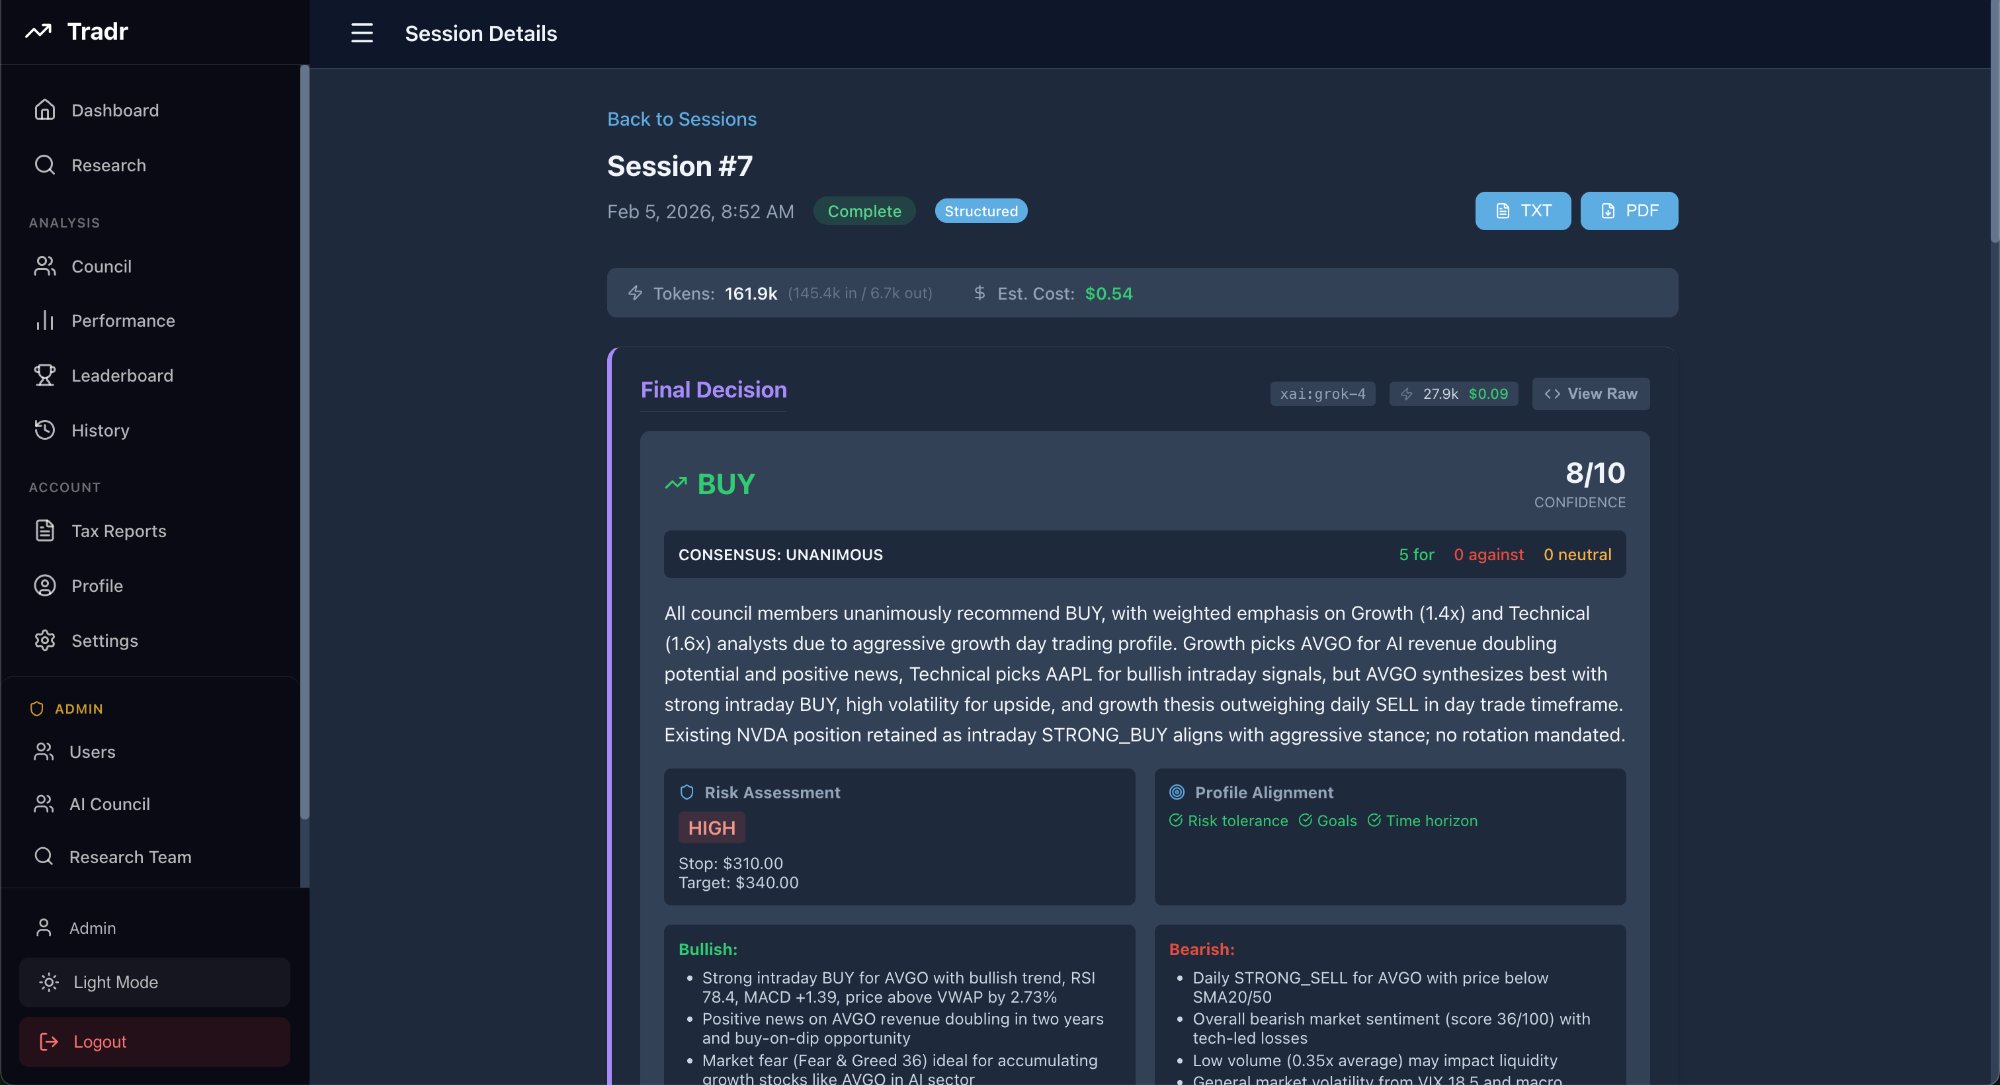Click the Logout arrow icon
The width and height of the screenshot is (2000, 1085).
tap(48, 1041)
